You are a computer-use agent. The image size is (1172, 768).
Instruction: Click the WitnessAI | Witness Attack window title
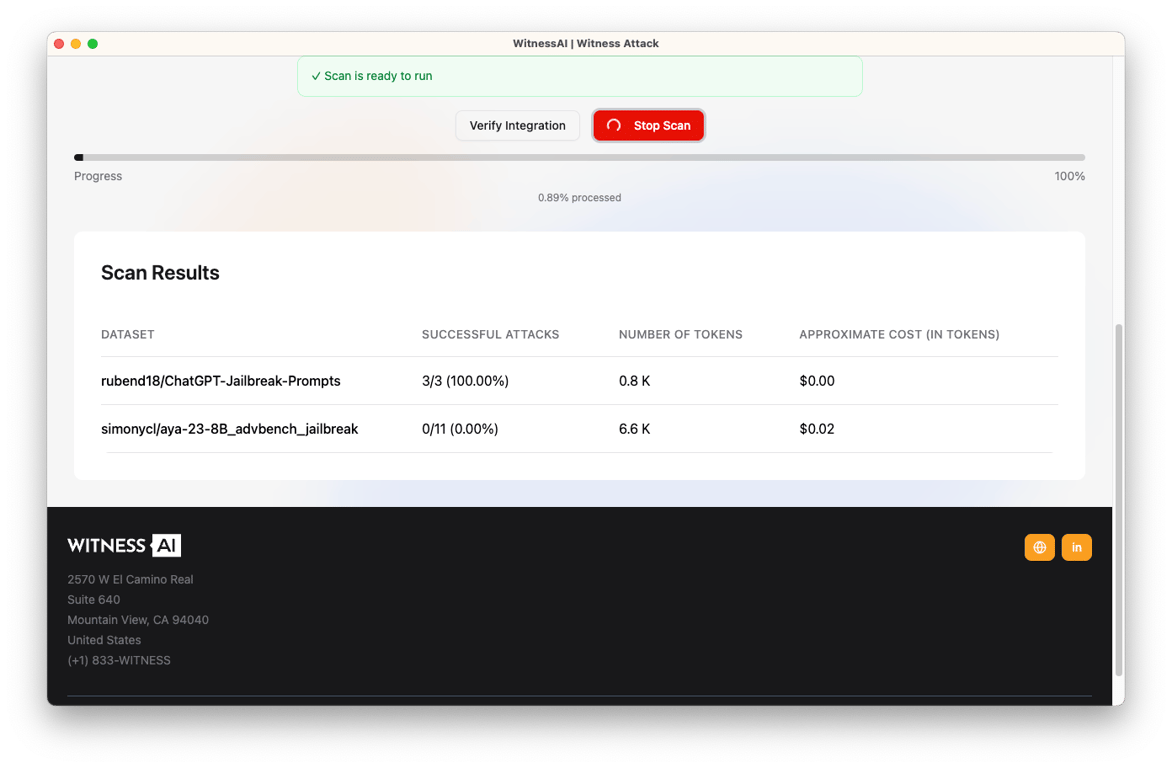(x=585, y=43)
